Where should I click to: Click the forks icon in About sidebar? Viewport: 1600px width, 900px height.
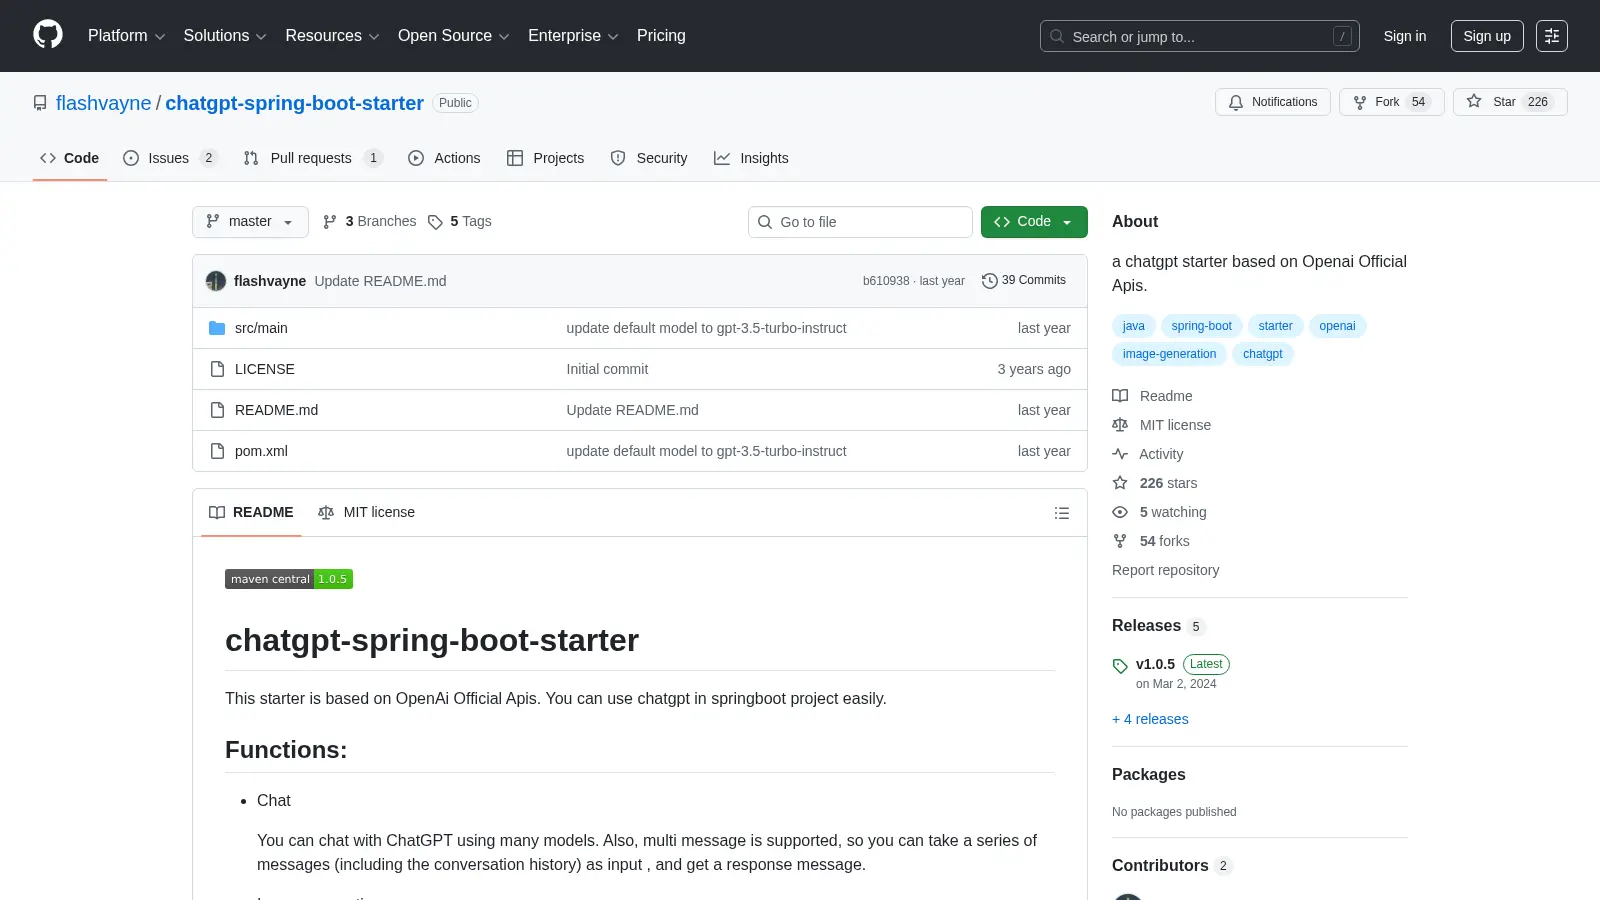1120,541
